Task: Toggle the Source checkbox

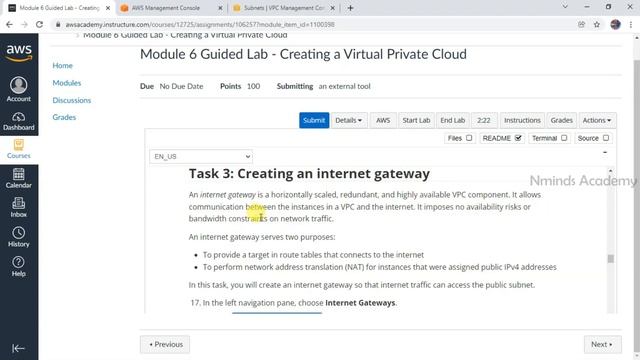Action: [606, 138]
